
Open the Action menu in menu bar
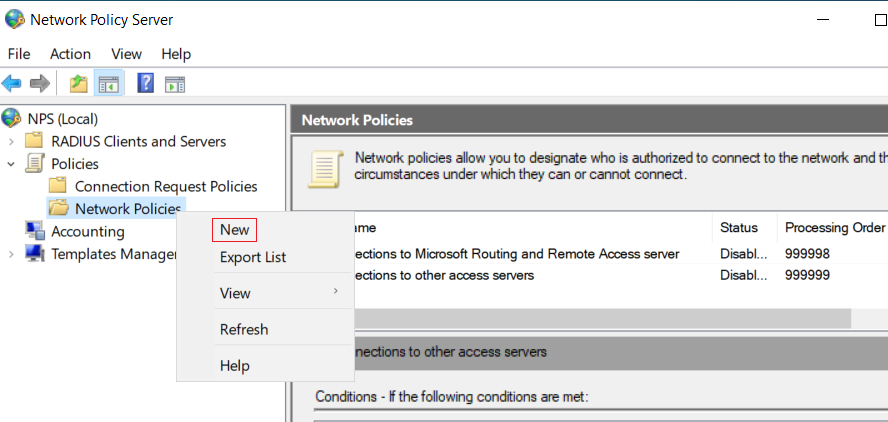click(x=70, y=54)
